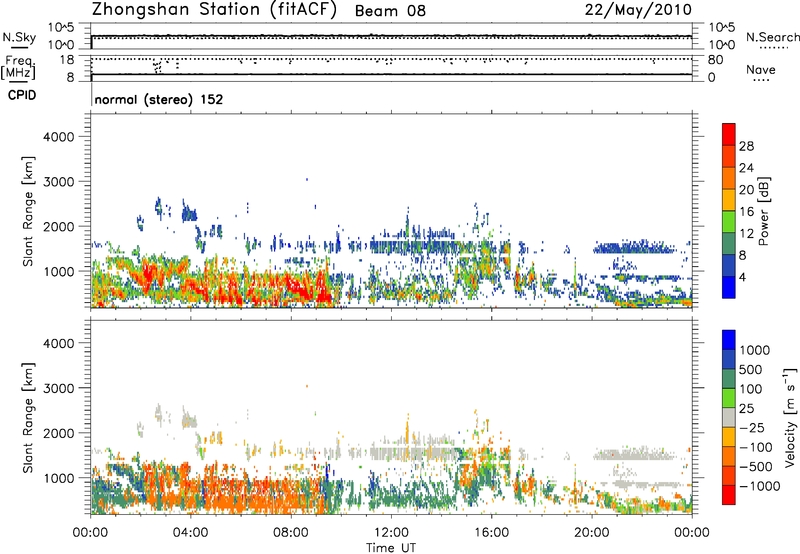Viewport: 800px width, 554px height.
Task: Click the "4" label on Power colorbar
Action: [x=743, y=277]
